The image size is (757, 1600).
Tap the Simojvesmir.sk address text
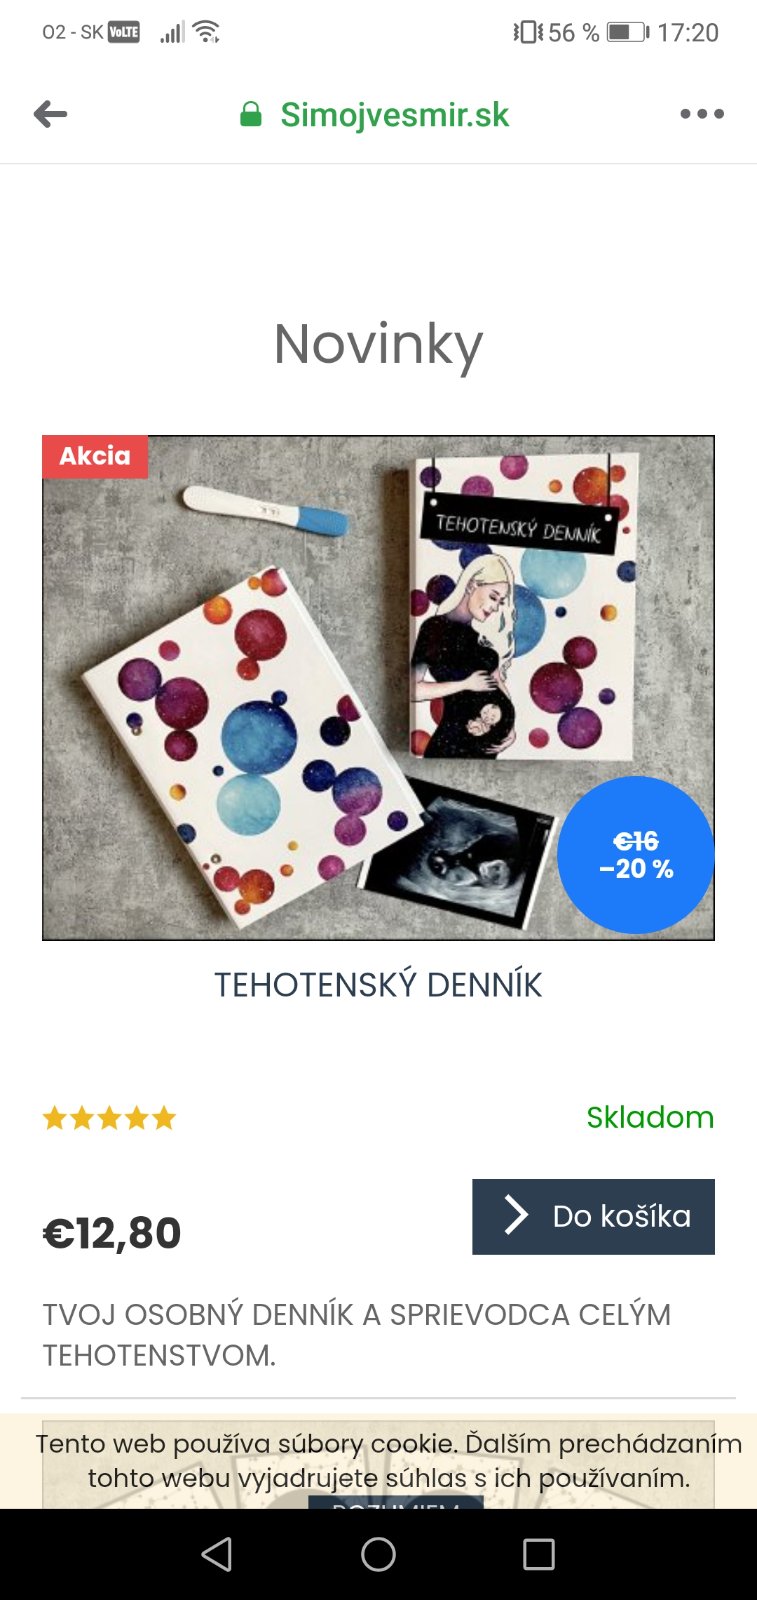point(394,115)
